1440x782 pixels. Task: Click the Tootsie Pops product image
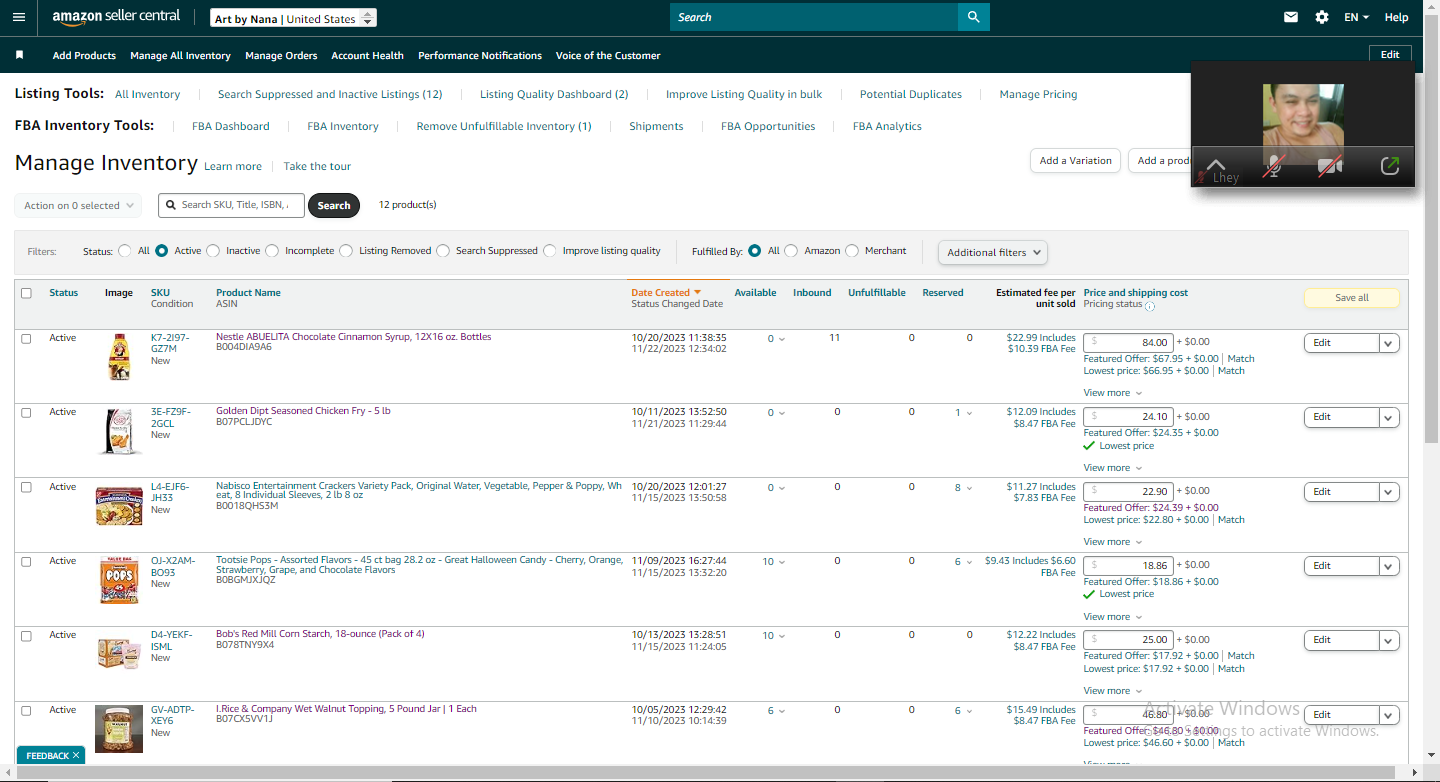click(x=119, y=580)
